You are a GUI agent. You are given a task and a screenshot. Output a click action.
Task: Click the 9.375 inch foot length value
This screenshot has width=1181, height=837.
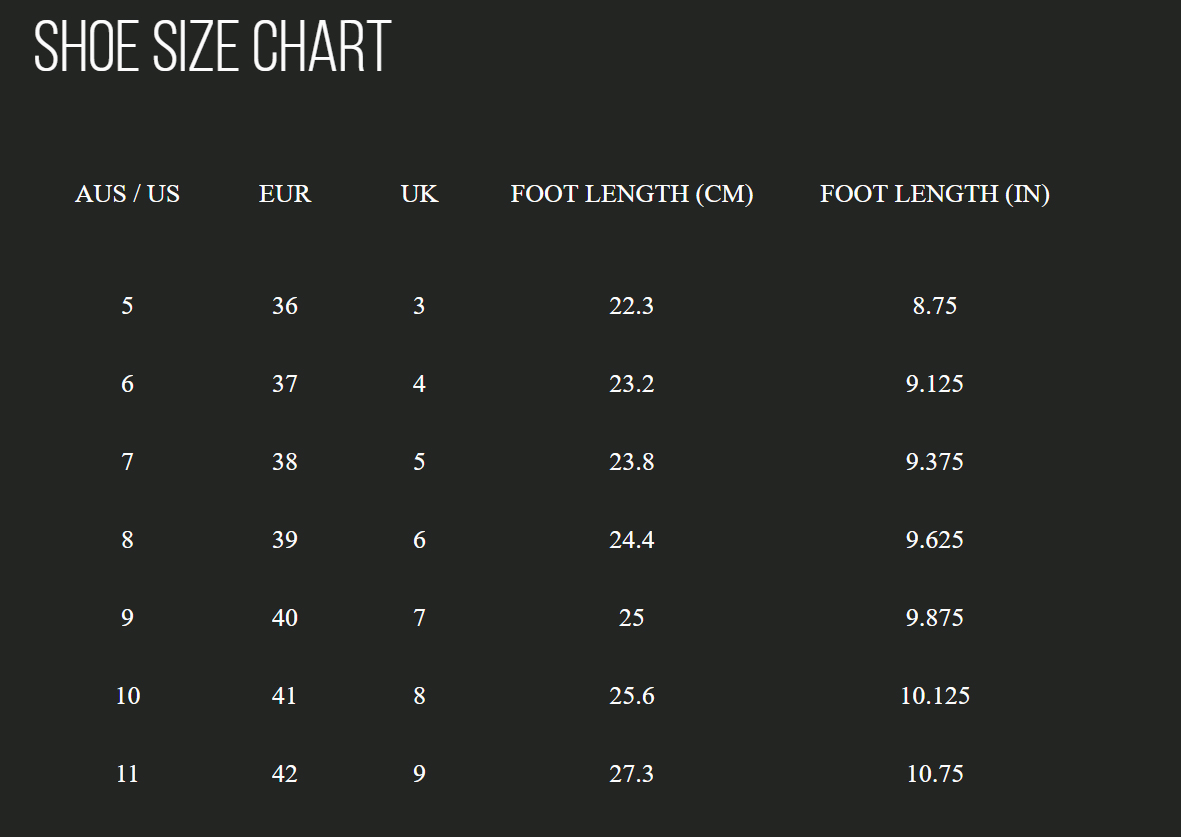(x=934, y=462)
